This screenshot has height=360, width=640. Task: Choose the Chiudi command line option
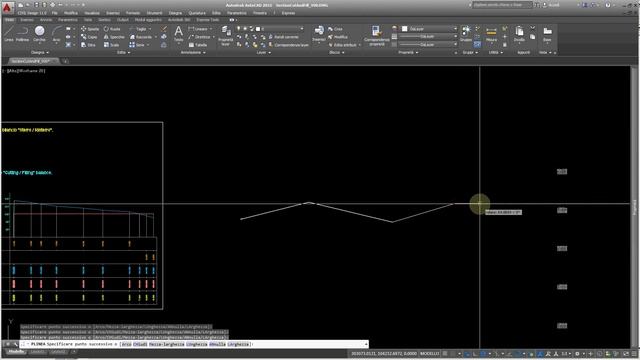[x=140, y=344]
